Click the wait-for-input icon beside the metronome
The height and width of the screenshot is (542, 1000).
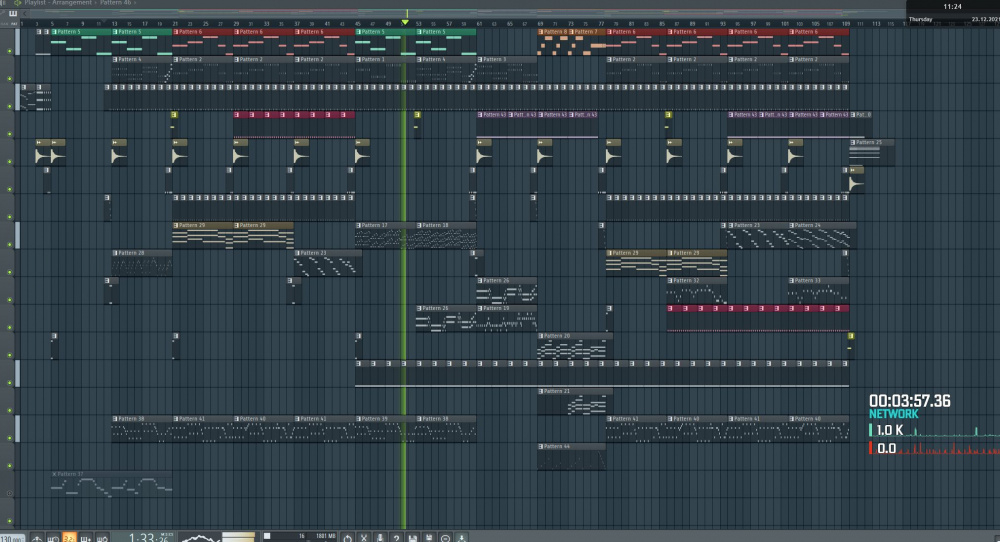pyautogui.click(x=54, y=537)
